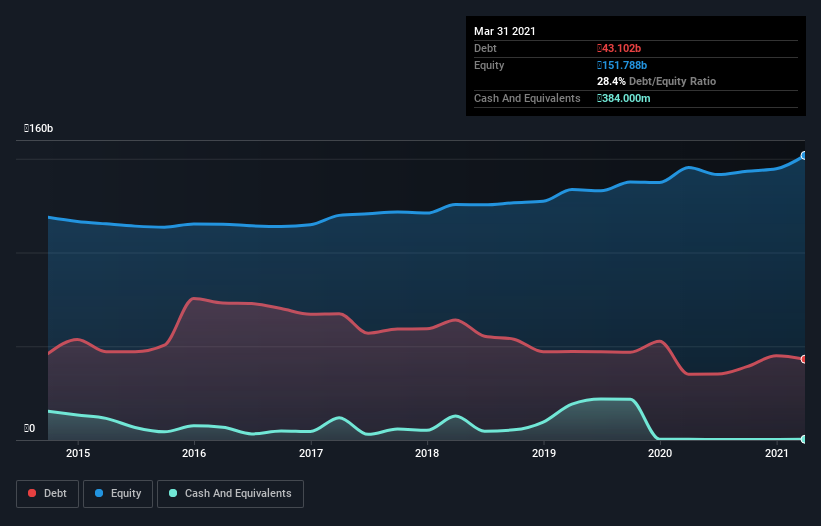Click the Equity label in tooltip
The width and height of the screenshot is (821, 526).
point(489,65)
